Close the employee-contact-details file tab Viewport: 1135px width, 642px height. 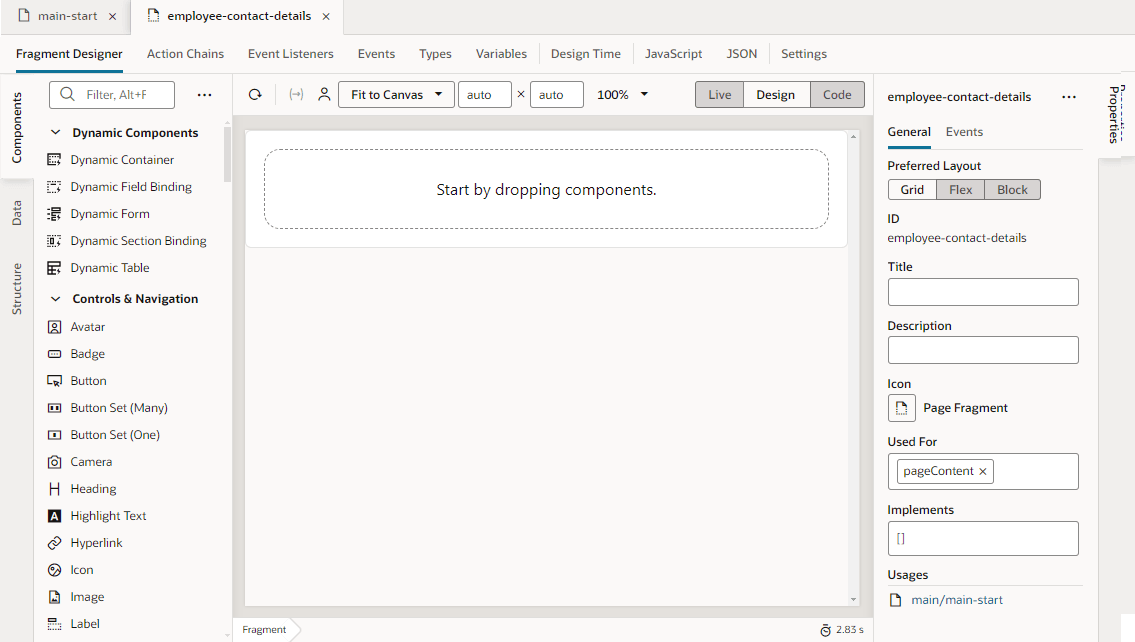coord(326,17)
